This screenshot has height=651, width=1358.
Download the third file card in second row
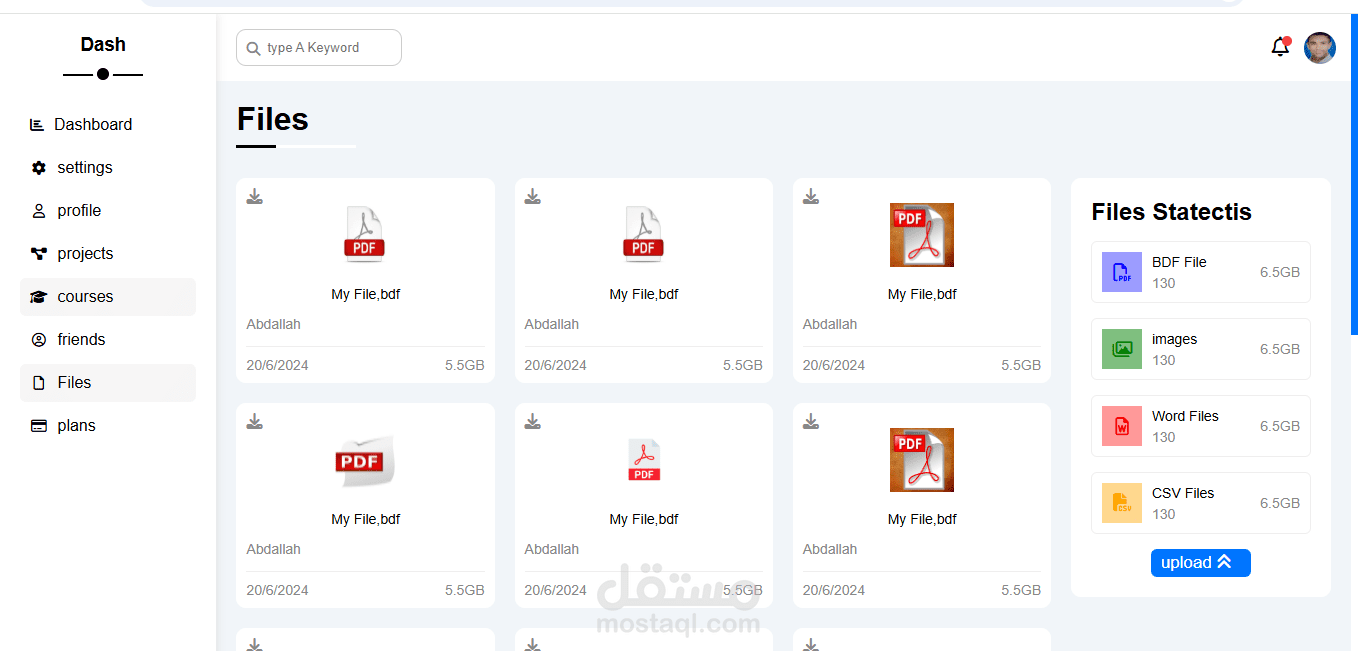coord(811,421)
